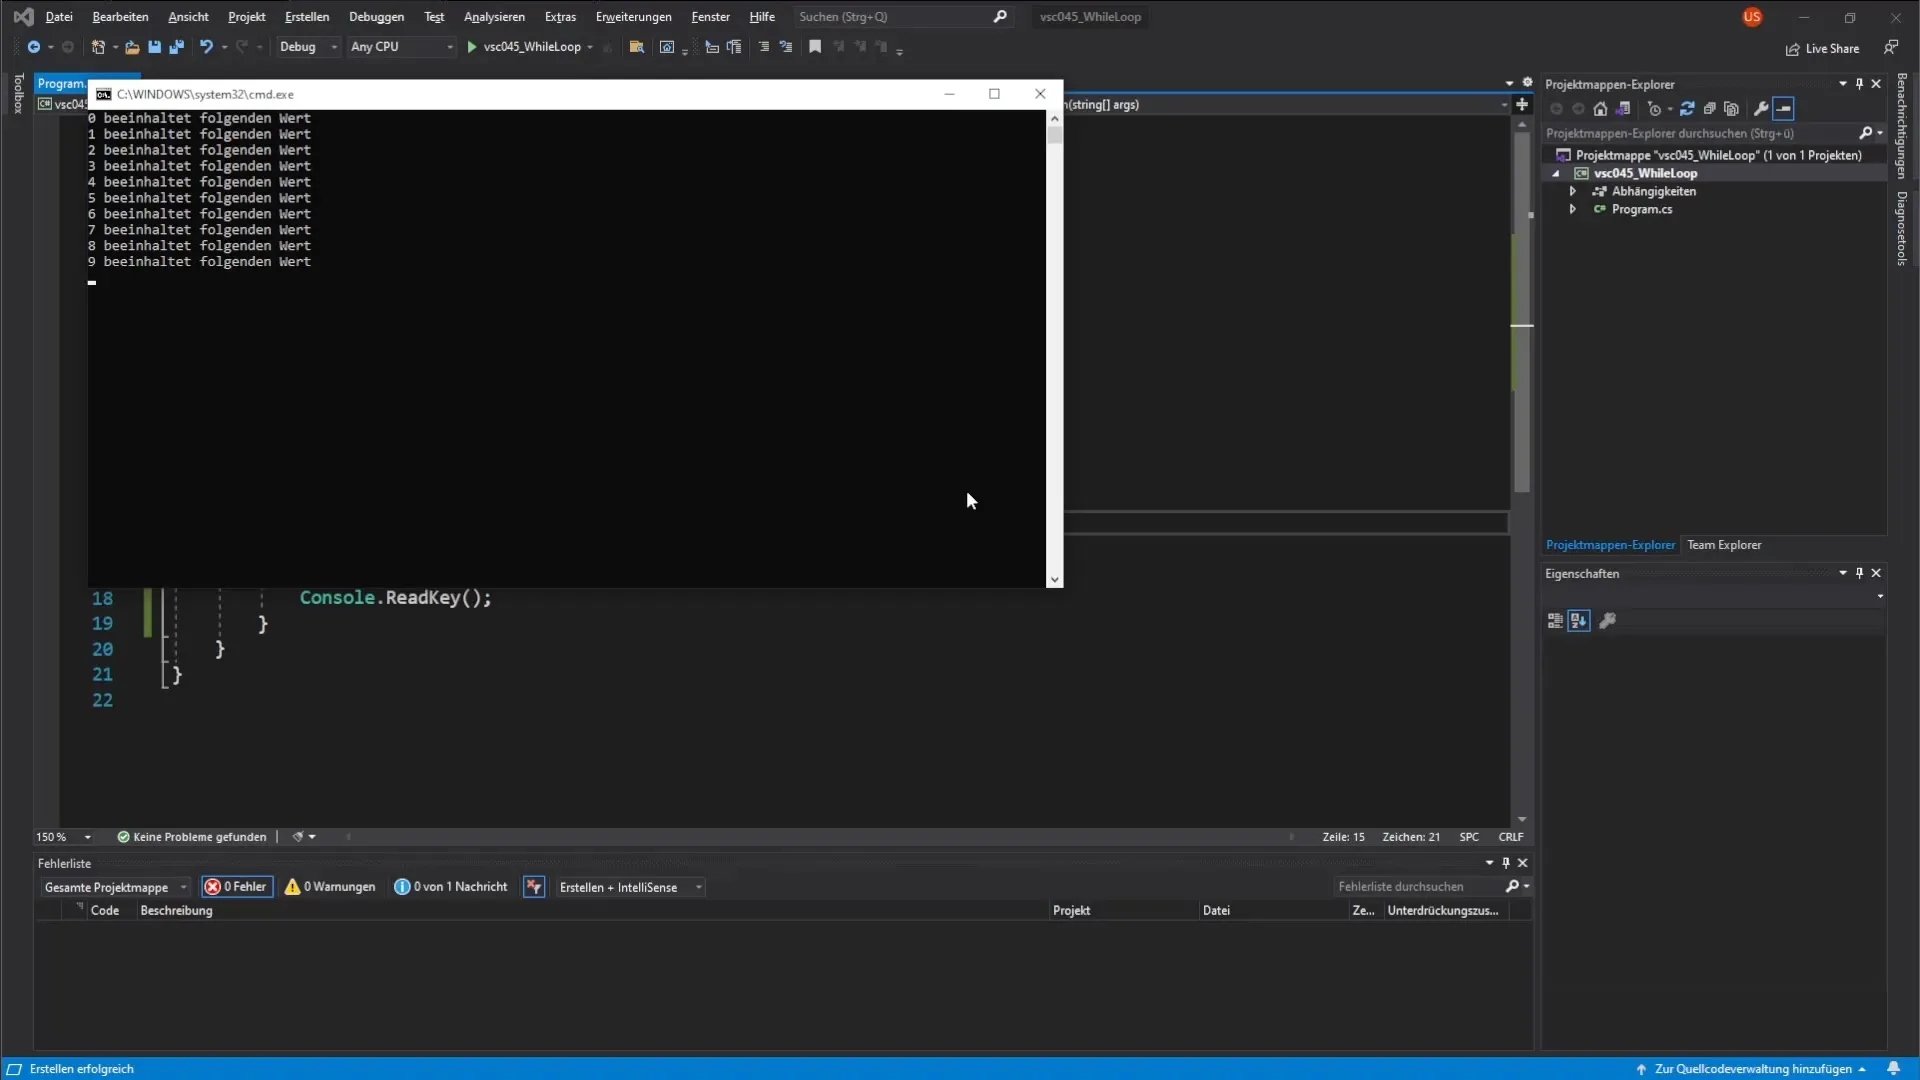This screenshot has width=1920, height=1080.
Task: Click the property pages wrench in Eigenschaften
Action: coord(1607,621)
